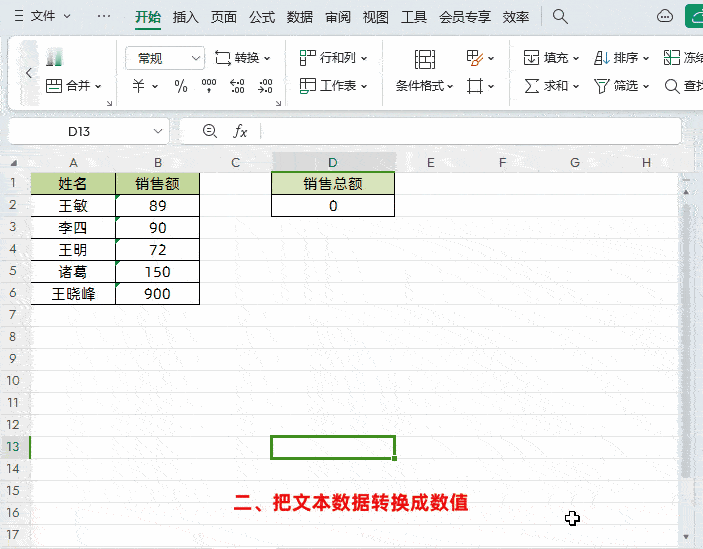Image resolution: width=703 pixels, height=549 pixels.
Task: Switch to the 视图 tab
Action: [x=376, y=17]
